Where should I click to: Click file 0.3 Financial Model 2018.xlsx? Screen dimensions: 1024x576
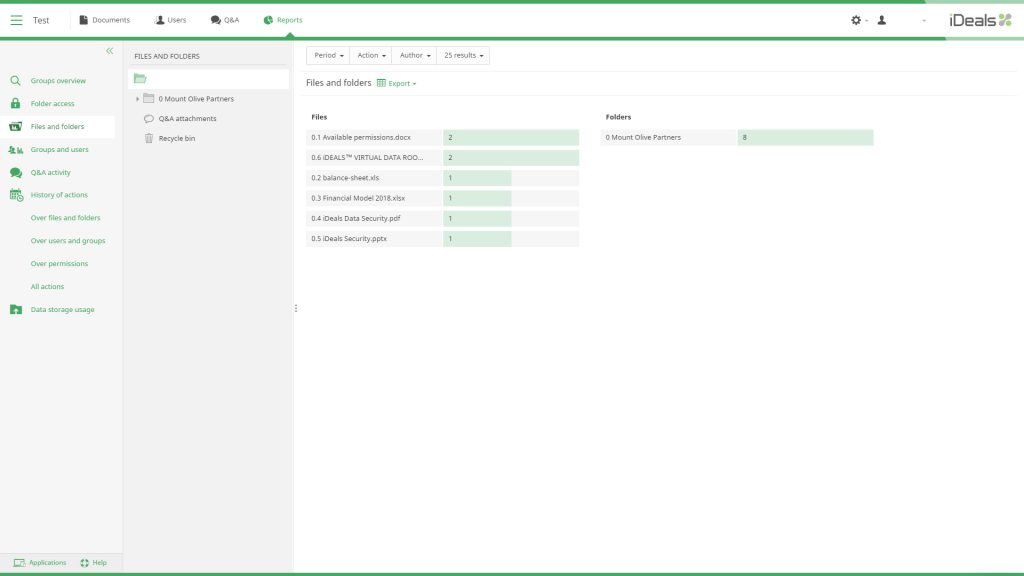coord(358,199)
